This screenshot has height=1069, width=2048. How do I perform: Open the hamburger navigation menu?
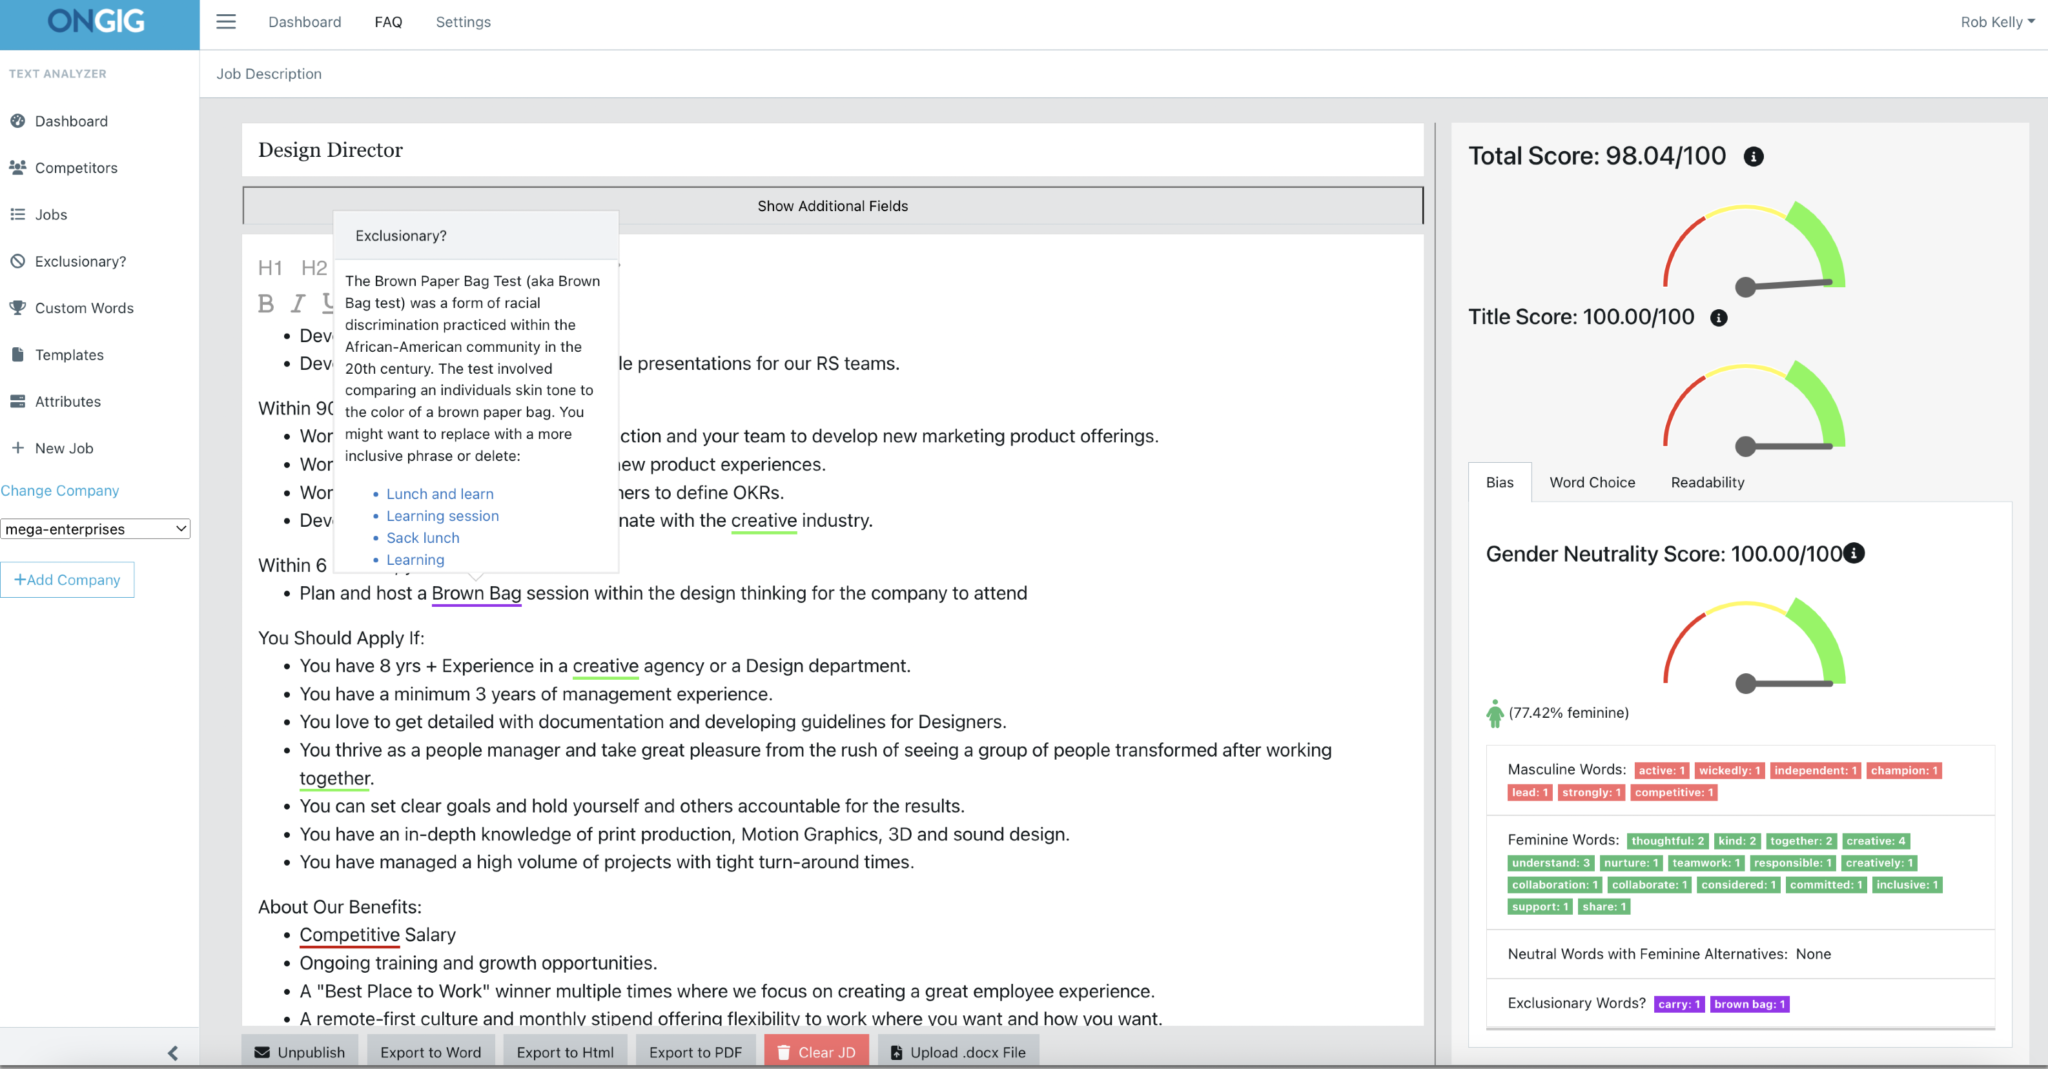pos(226,21)
